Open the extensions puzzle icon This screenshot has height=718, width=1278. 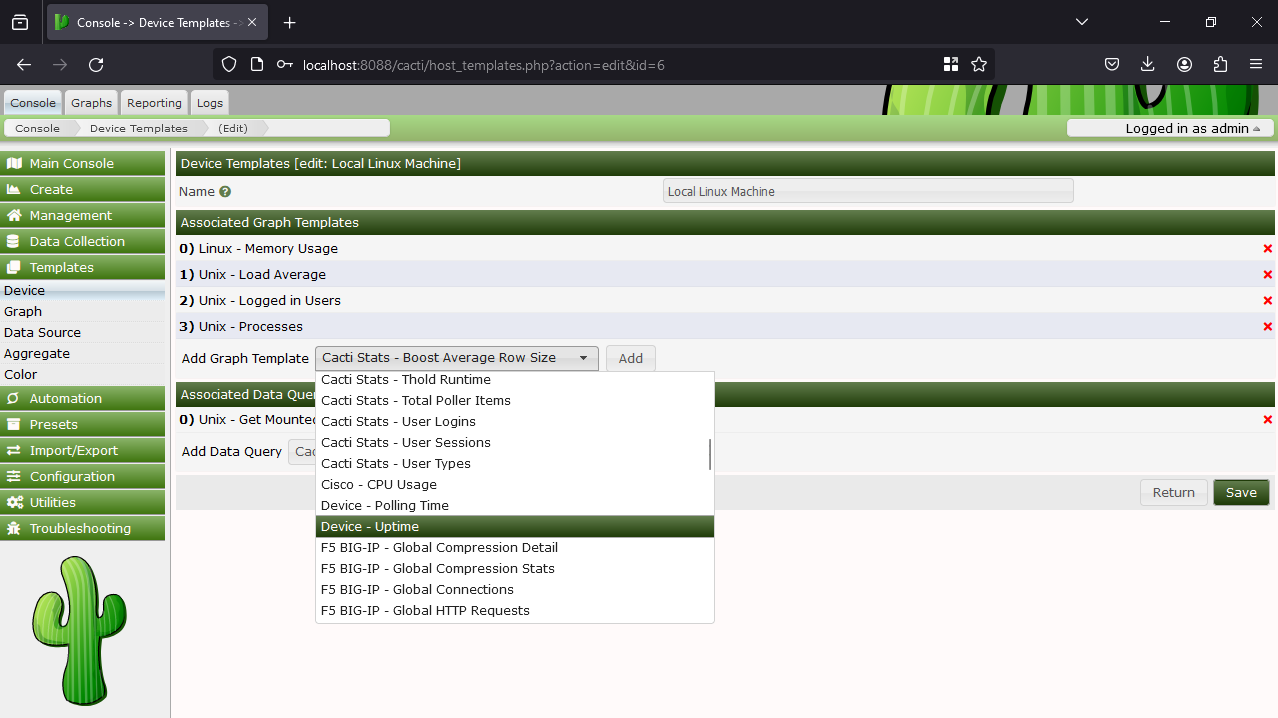point(1220,64)
